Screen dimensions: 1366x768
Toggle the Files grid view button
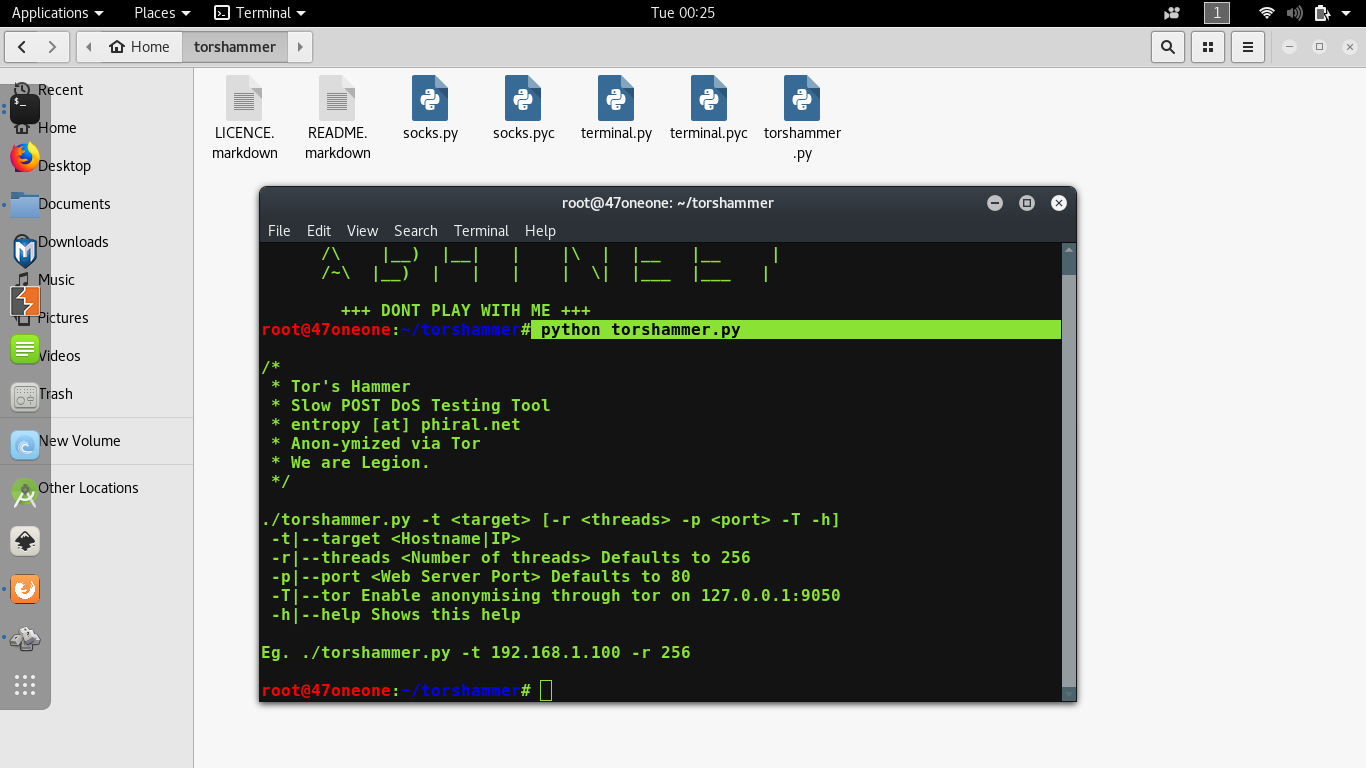click(1208, 46)
